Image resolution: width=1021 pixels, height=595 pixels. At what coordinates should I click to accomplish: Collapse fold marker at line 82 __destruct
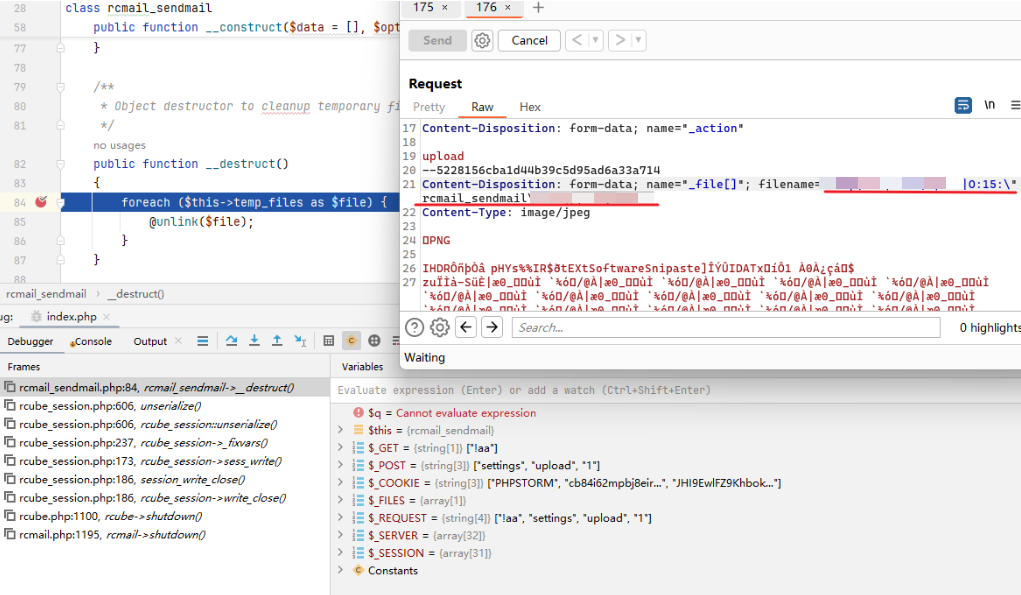tap(60, 164)
